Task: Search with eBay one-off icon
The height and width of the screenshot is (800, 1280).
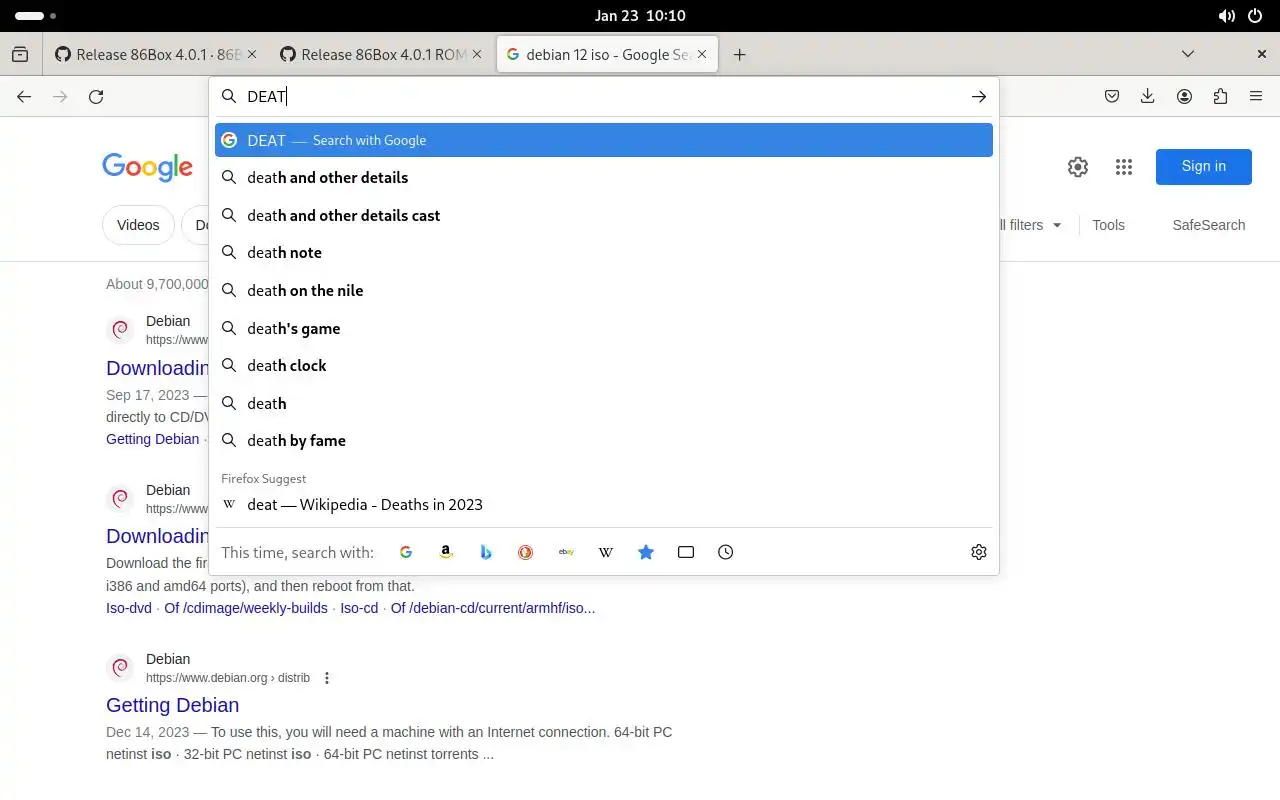Action: [566, 552]
